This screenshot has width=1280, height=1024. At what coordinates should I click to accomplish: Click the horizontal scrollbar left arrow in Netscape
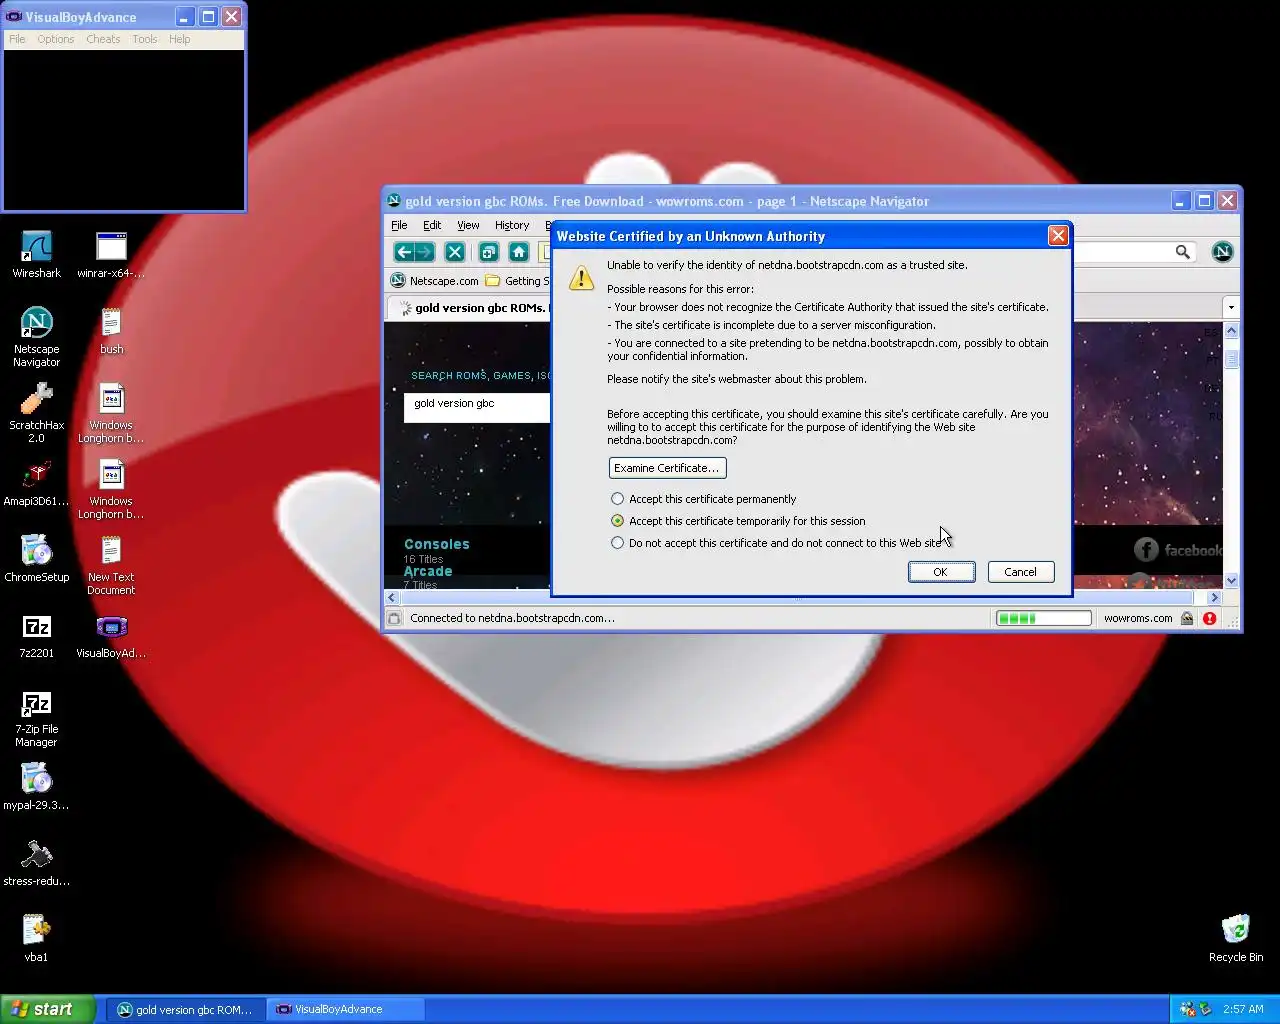coord(393,598)
